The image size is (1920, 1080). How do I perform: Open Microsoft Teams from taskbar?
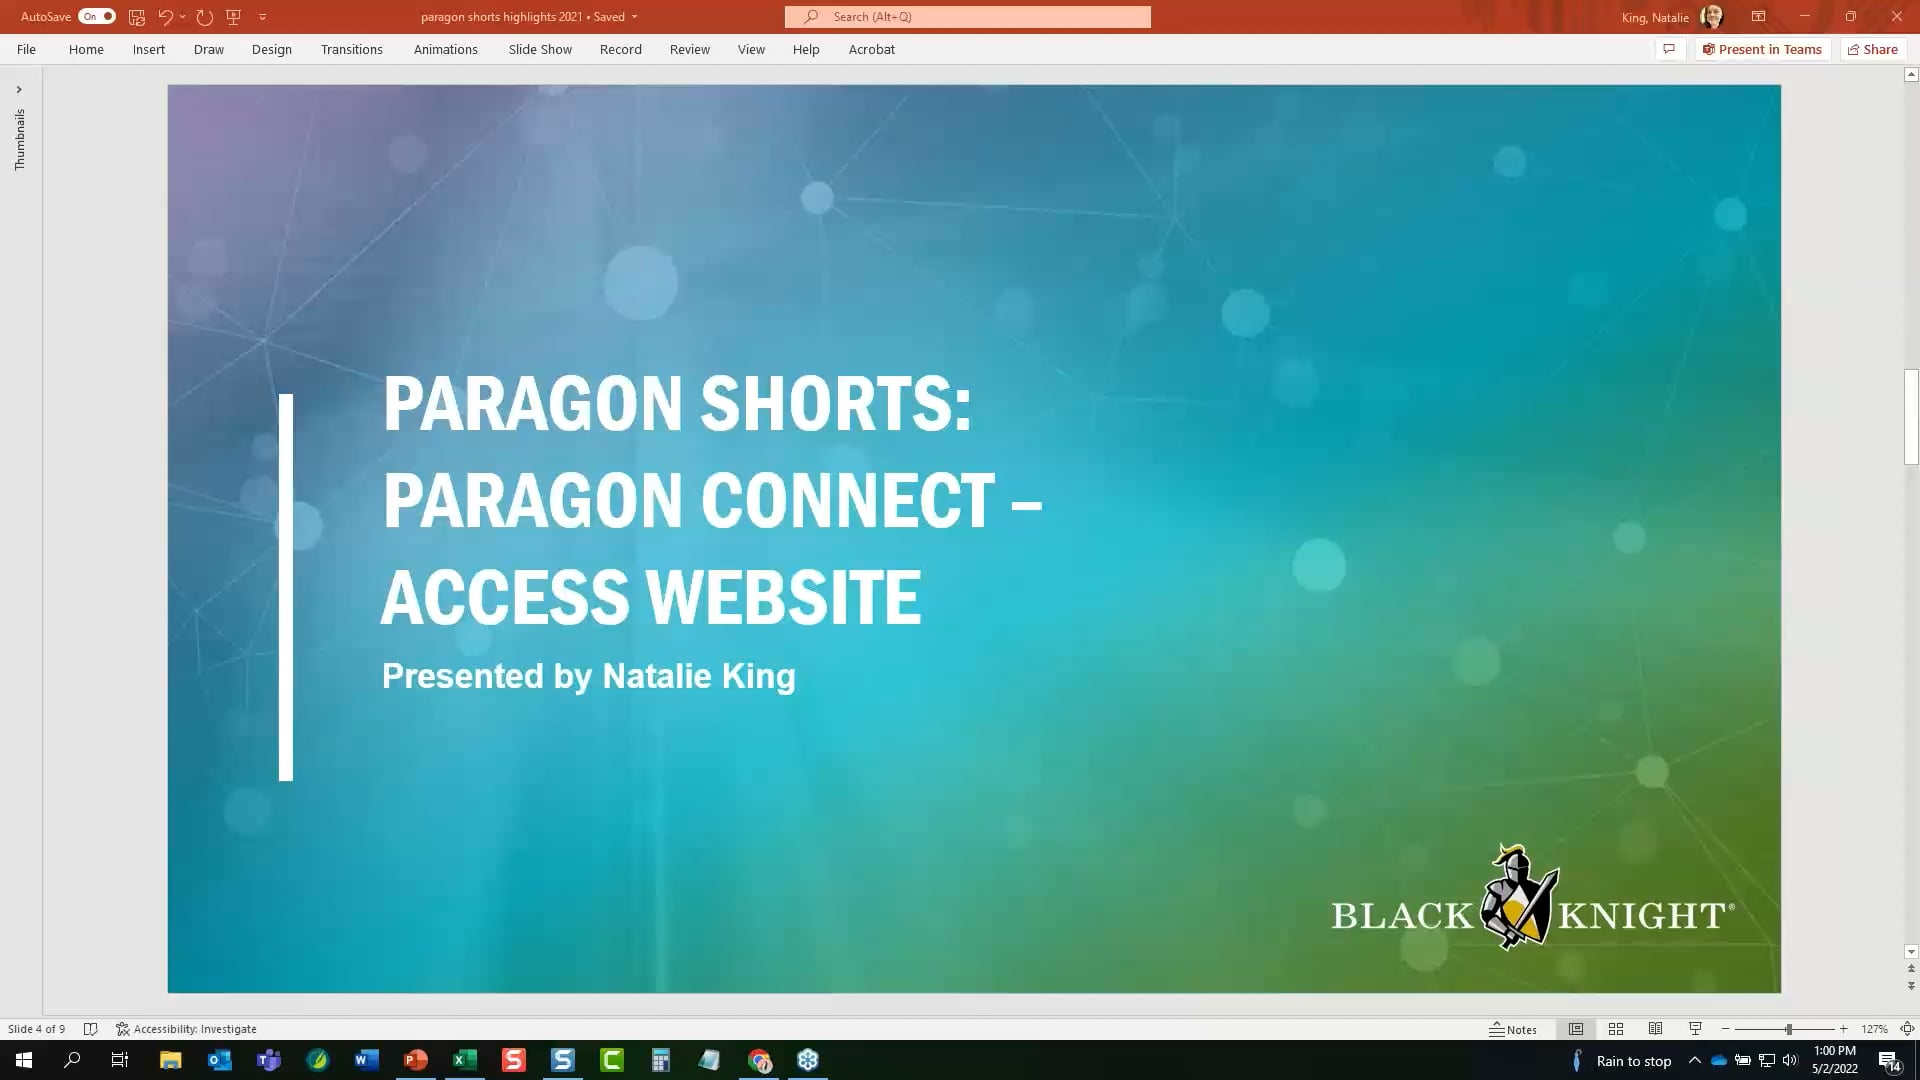pos(269,1060)
